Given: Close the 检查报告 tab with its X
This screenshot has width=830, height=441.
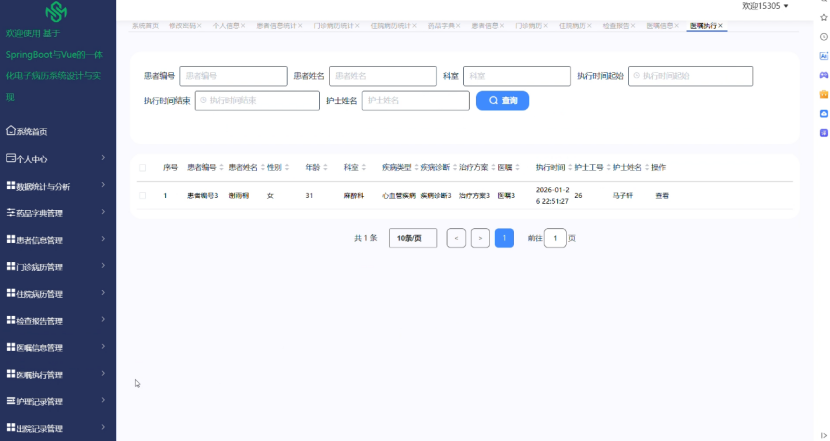Looking at the screenshot, I should pyautogui.click(x=633, y=25).
